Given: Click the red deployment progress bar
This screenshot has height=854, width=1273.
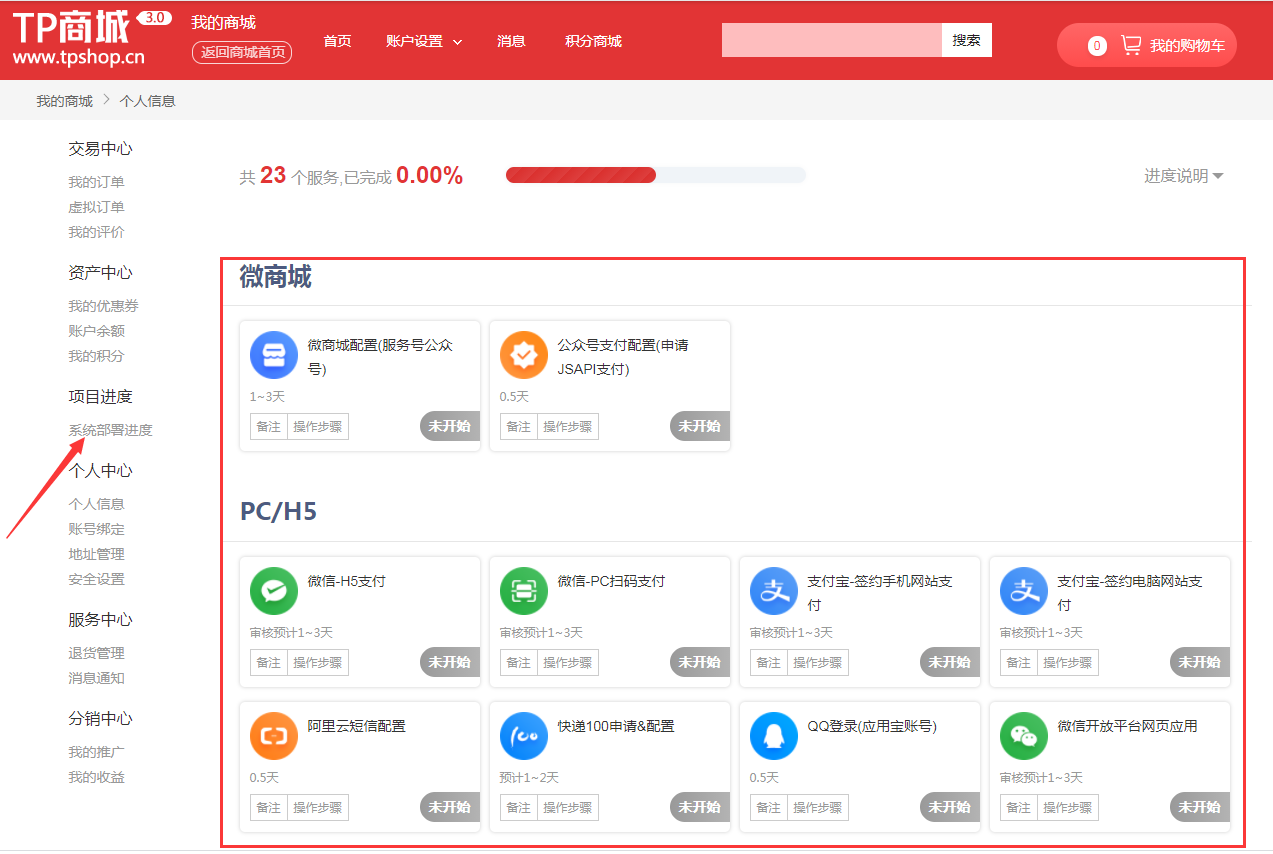Looking at the screenshot, I should coord(581,175).
